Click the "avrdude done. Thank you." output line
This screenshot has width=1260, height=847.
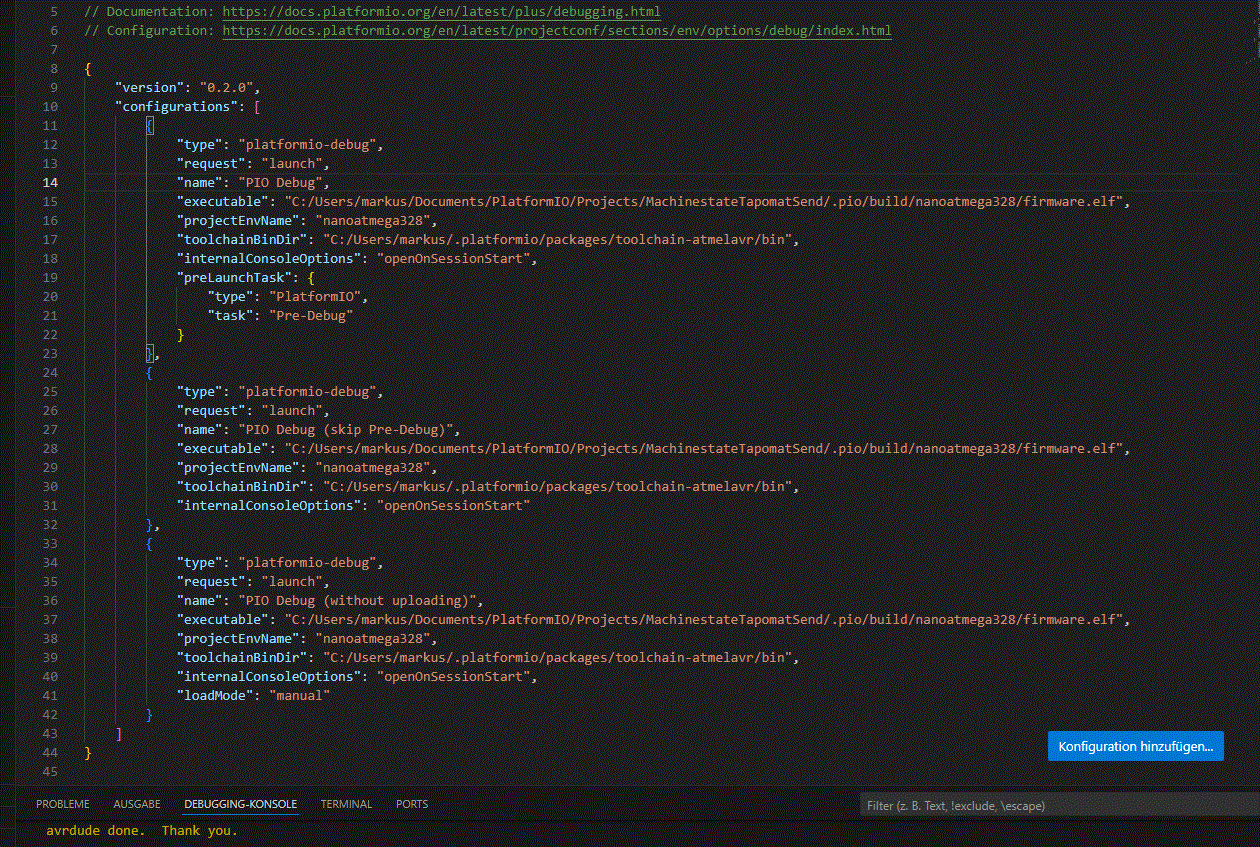pos(142,831)
